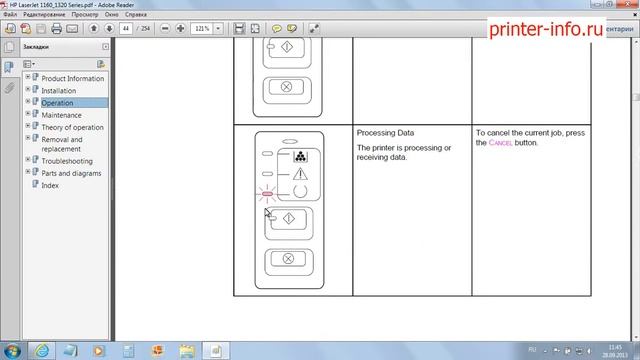The width and height of the screenshot is (640, 360).
Task: Expand the Theory of operation bookmark
Action: tap(28, 126)
